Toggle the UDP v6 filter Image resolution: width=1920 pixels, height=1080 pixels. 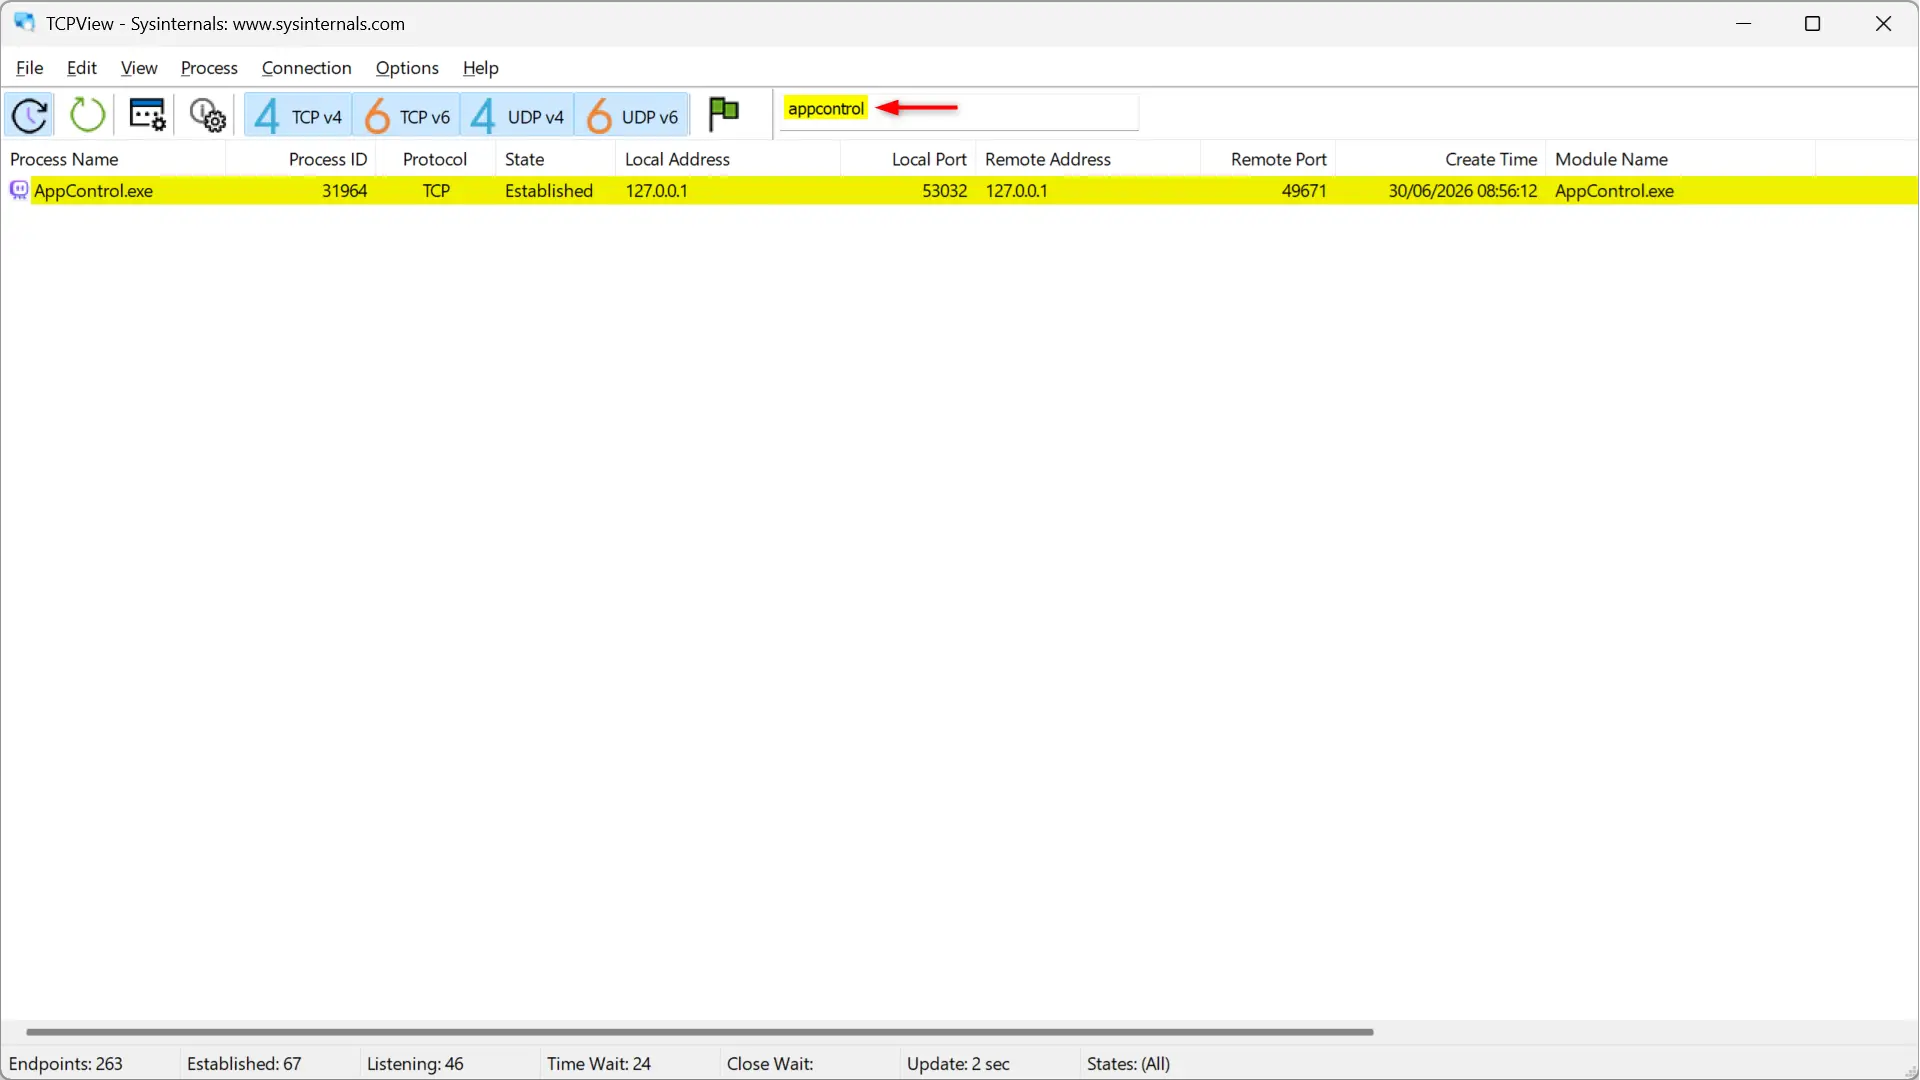click(632, 116)
